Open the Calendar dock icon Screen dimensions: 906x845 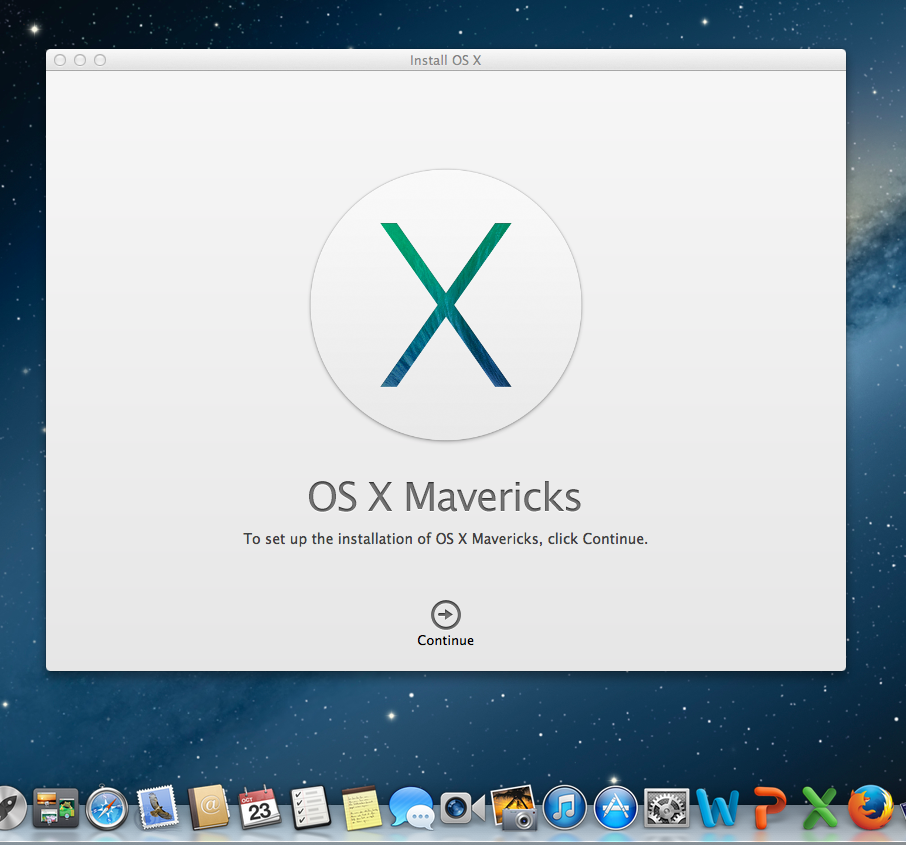click(x=259, y=807)
